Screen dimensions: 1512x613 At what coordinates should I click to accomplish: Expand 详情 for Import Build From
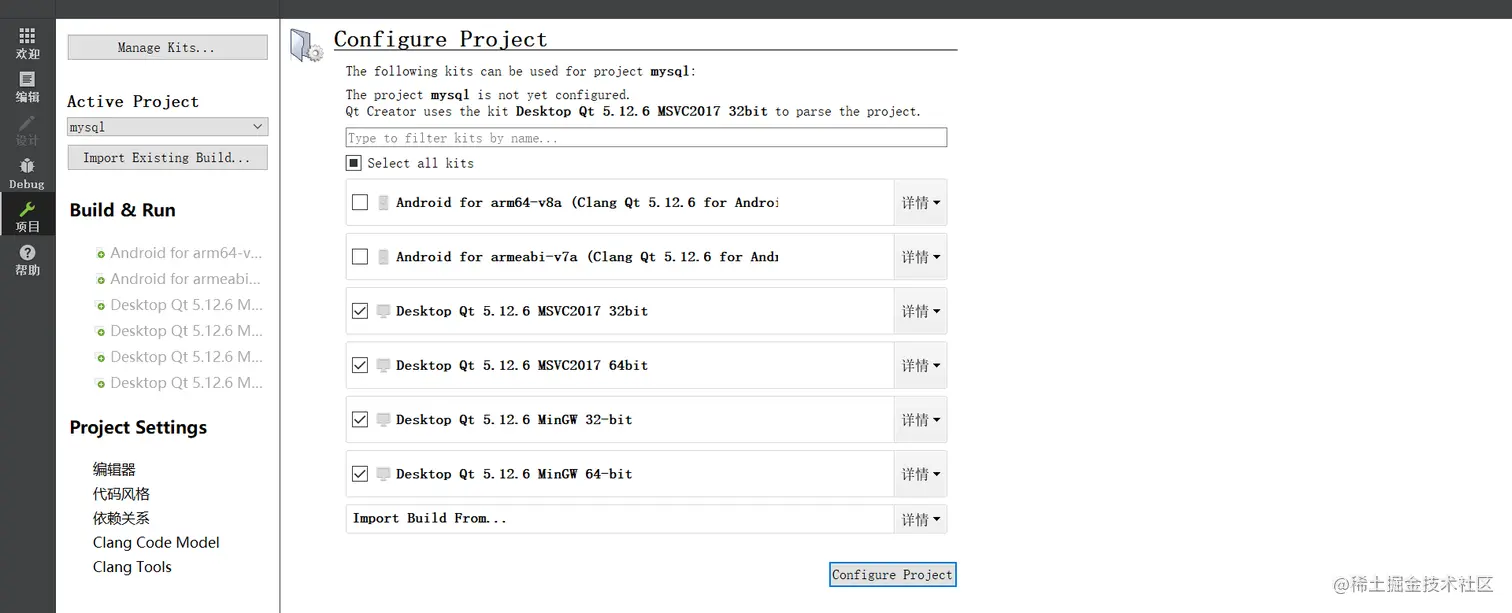[x=920, y=519]
